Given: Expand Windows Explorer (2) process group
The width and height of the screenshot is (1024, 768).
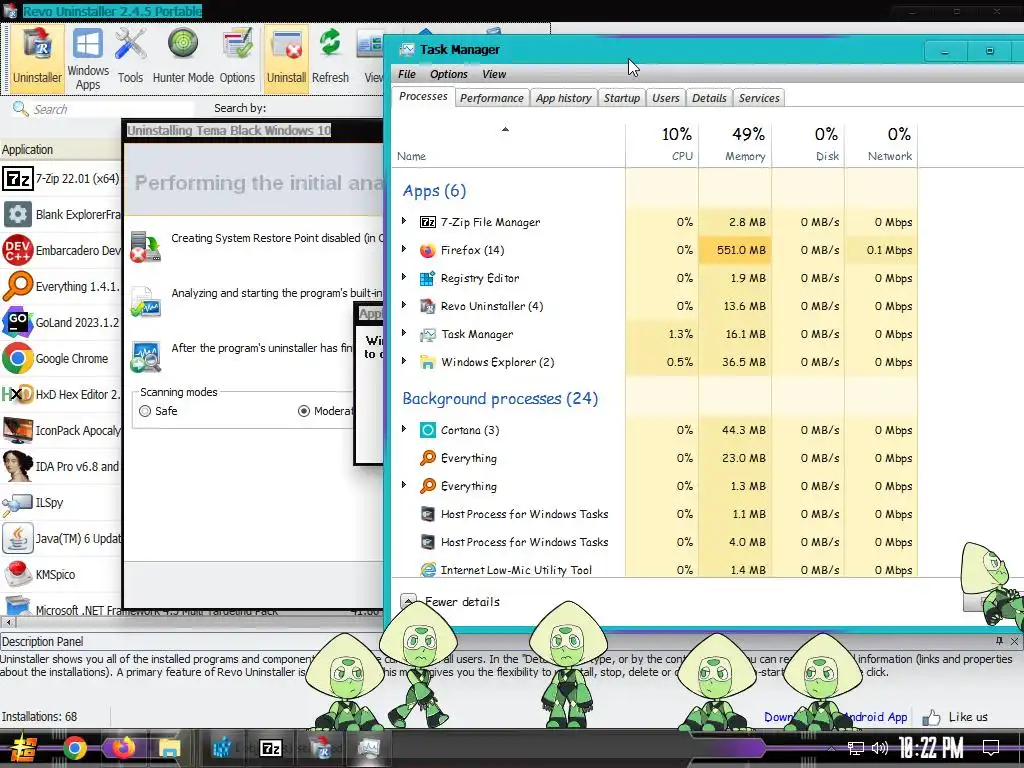Looking at the screenshot, I should [x=404, y=361].
